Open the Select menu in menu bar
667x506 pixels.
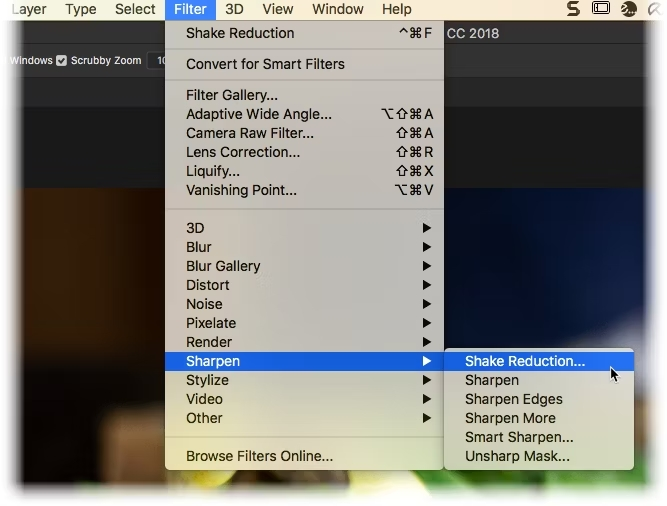pos(135,9)
